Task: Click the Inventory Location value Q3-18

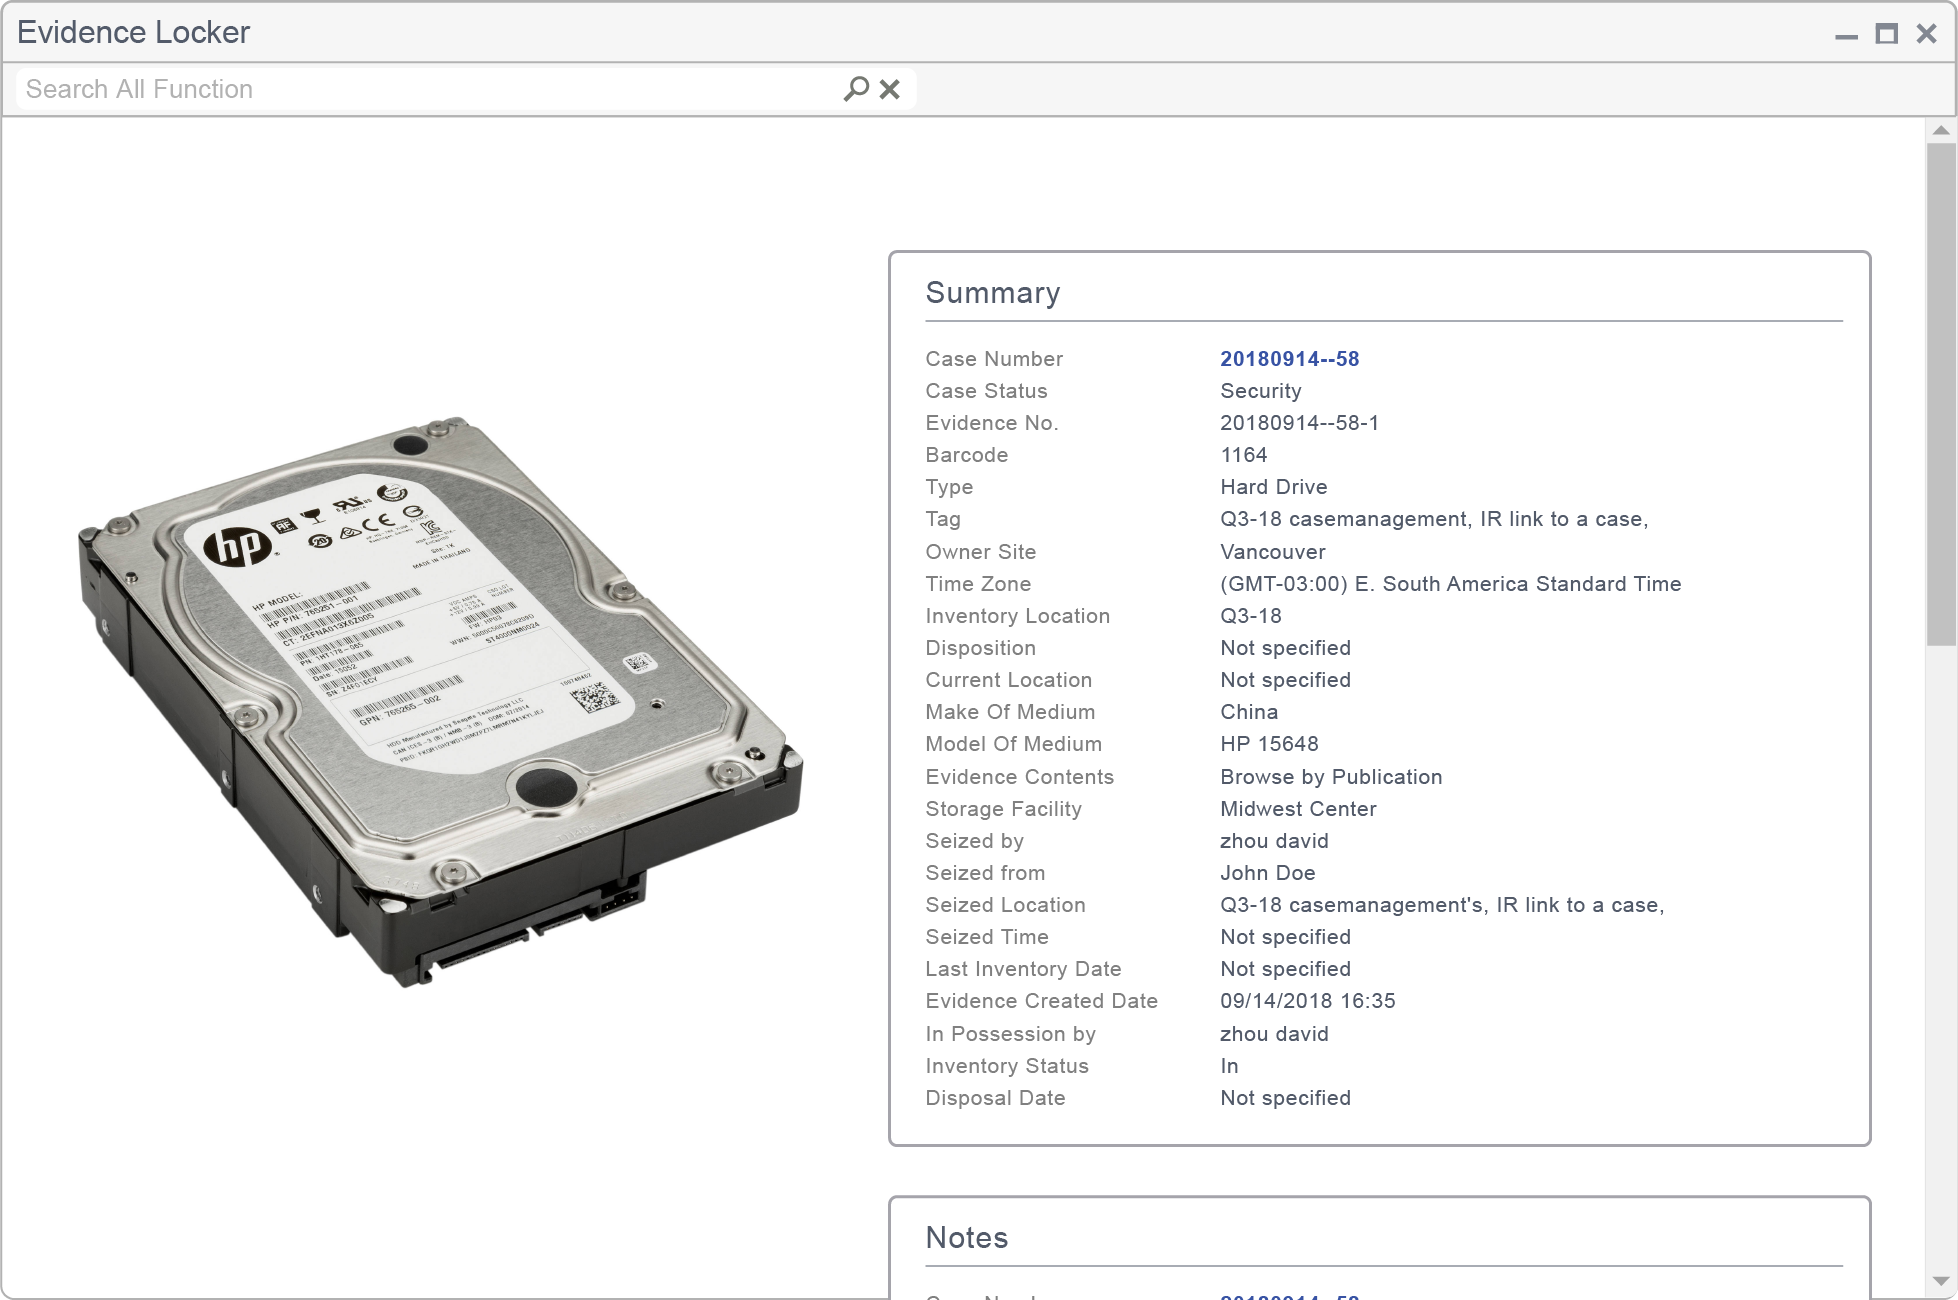Action: tap(1250, 616)
